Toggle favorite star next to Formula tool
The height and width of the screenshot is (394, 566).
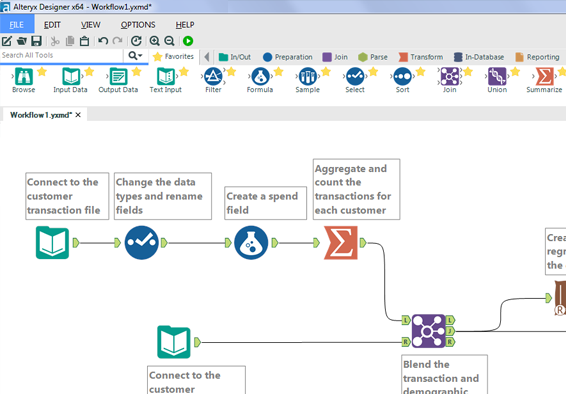pos(278,72)
